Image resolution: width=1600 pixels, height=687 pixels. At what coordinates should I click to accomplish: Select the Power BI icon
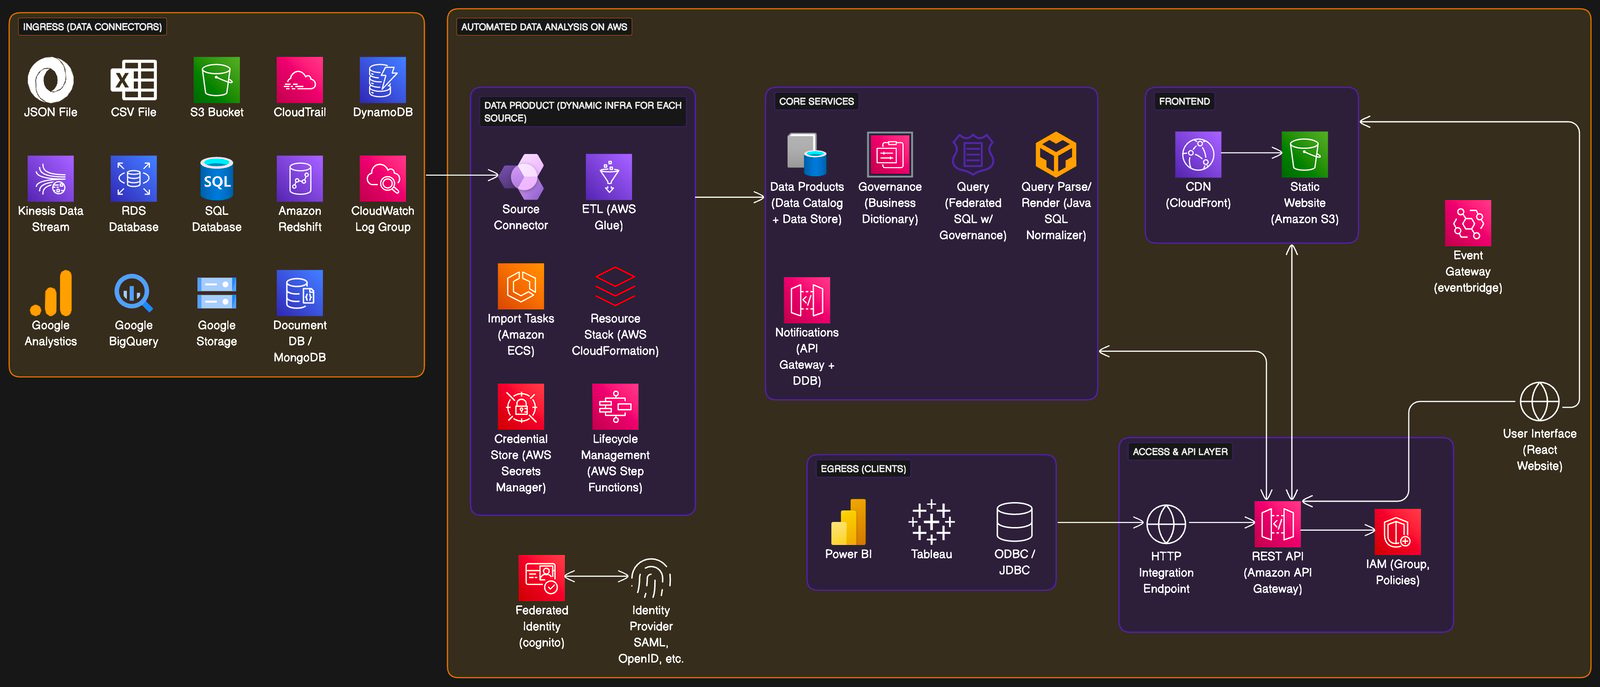(848, 523)
